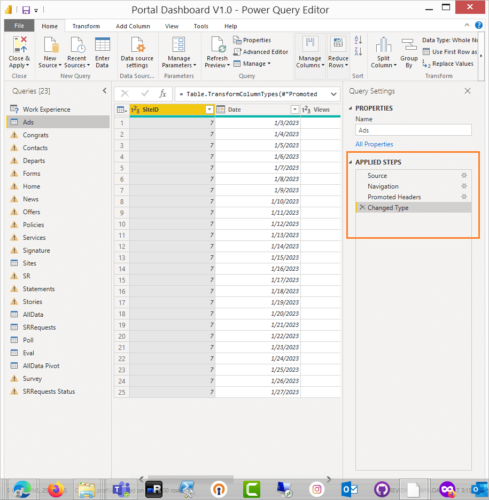Viewport: 489px width, 500px height.
Task: Open the Advanced Editor
Action: tap(261, 52)
